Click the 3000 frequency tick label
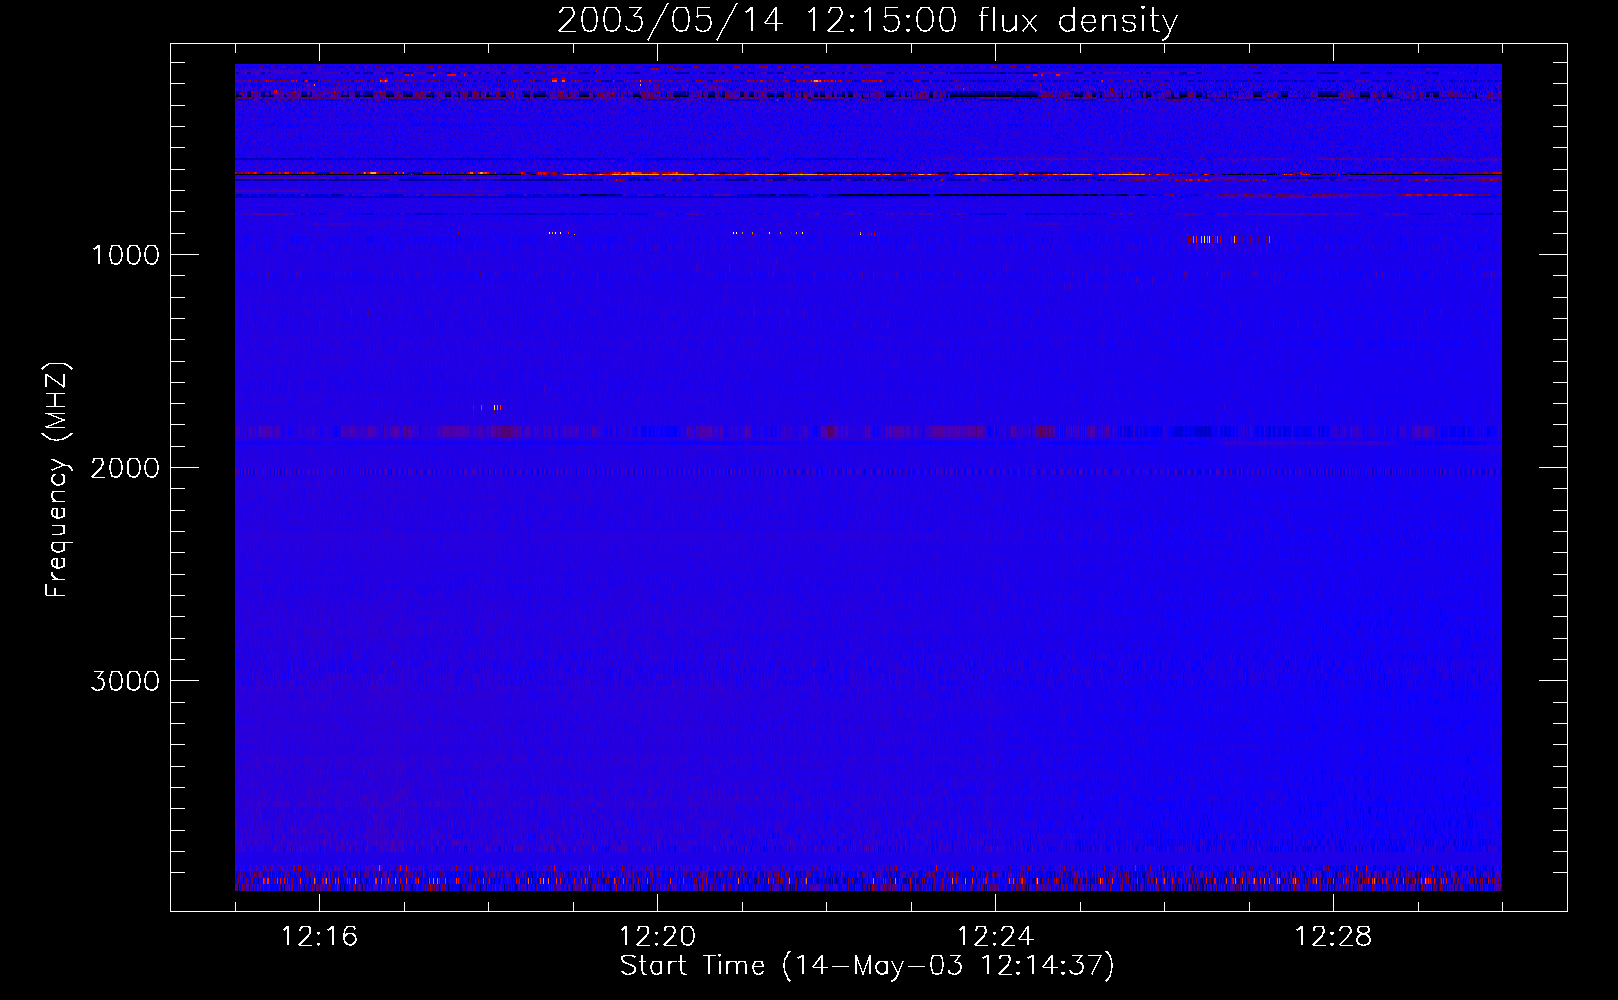Screen dimensions: 1618x1000 [x=125, y=681]
